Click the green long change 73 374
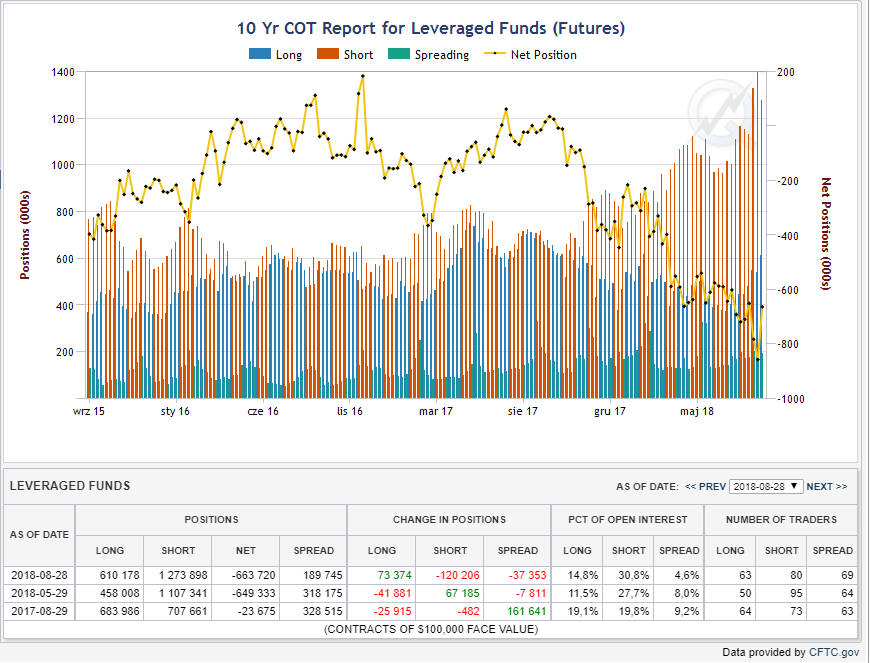Screen dimensions: 870x663 (x=394, y=575)
